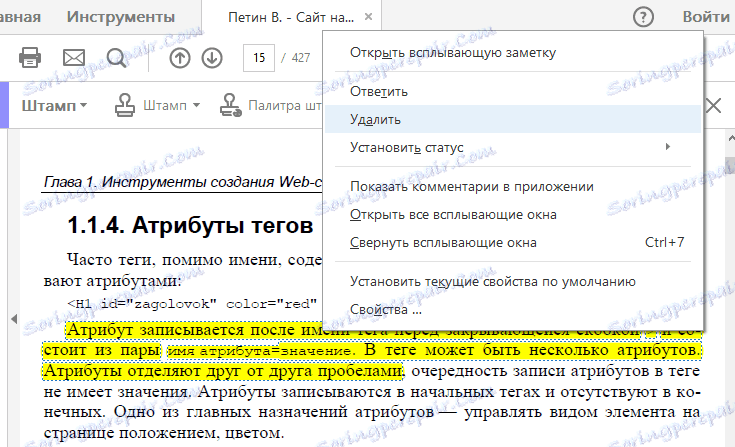
Task: Choose Ответить in the context menu
Action: (514, 91)
